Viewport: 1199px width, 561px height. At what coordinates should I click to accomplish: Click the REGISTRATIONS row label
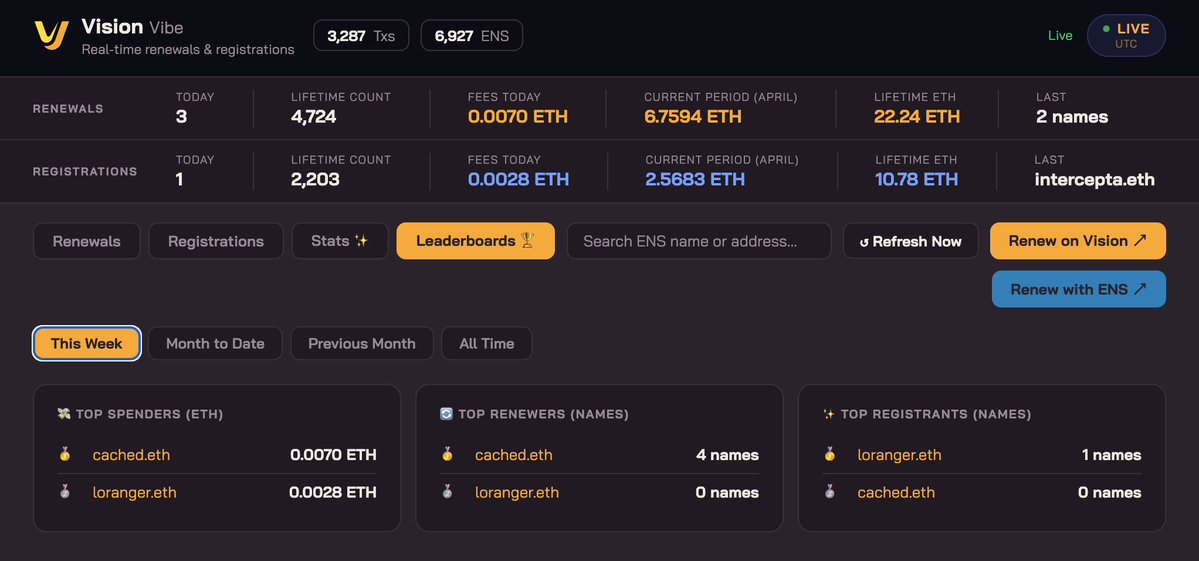[x=85, y=171]
